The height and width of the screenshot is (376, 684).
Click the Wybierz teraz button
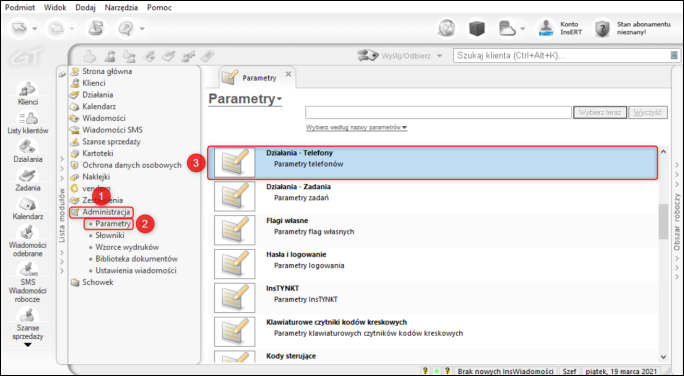point(600,113)
